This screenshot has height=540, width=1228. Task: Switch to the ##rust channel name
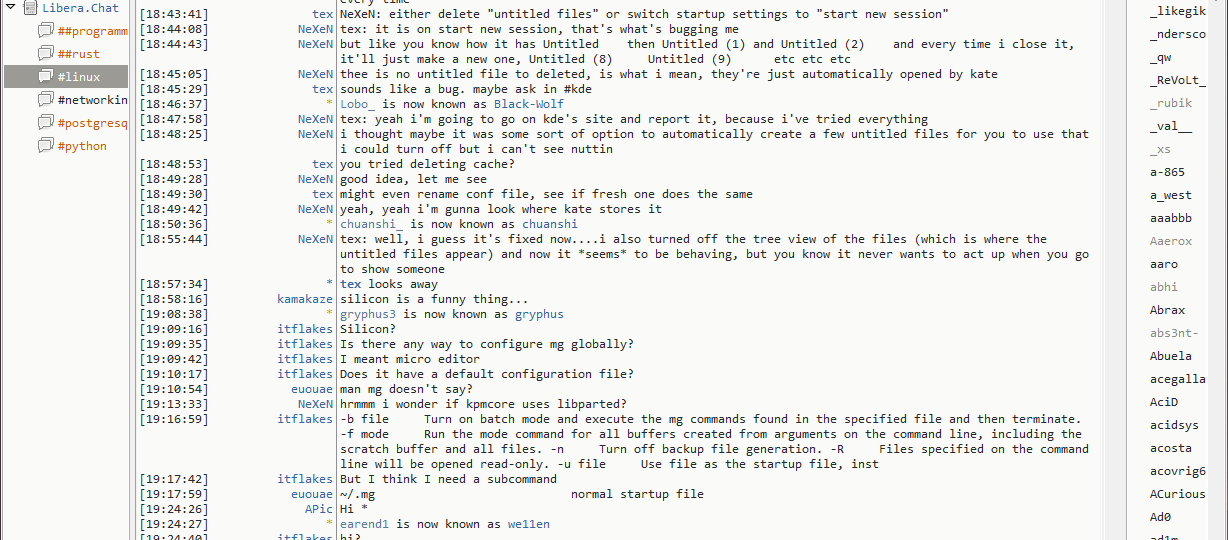79,54
